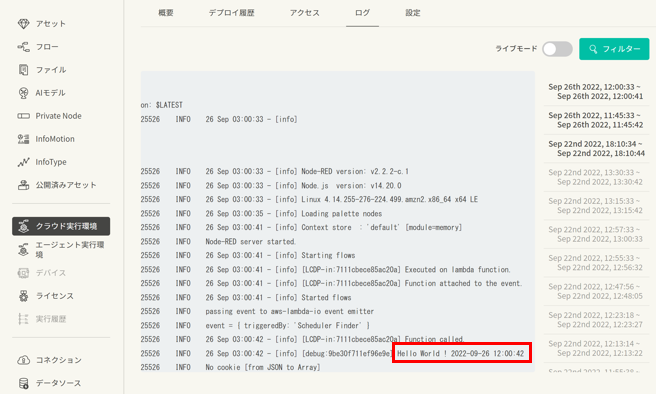
Task: Click the diamond icon beside アセット
Action: tap(23, 24)
